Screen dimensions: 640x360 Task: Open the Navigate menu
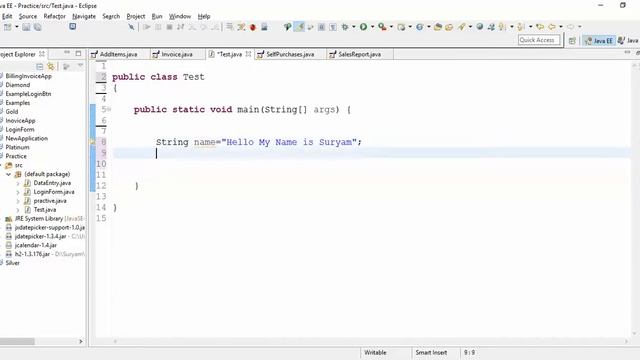(84, 16)
